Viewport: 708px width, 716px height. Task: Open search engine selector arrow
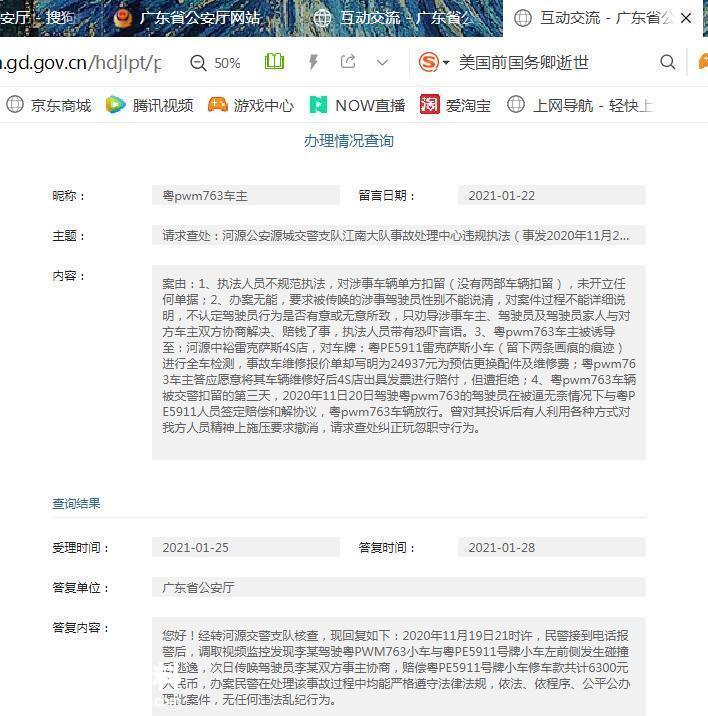[446, 63]
